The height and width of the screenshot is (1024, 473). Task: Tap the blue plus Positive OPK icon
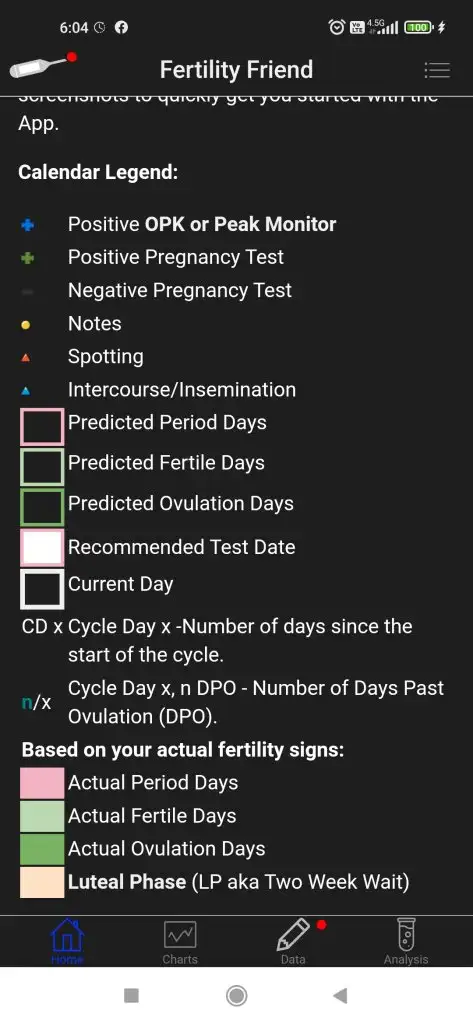[x=27, y=225]
